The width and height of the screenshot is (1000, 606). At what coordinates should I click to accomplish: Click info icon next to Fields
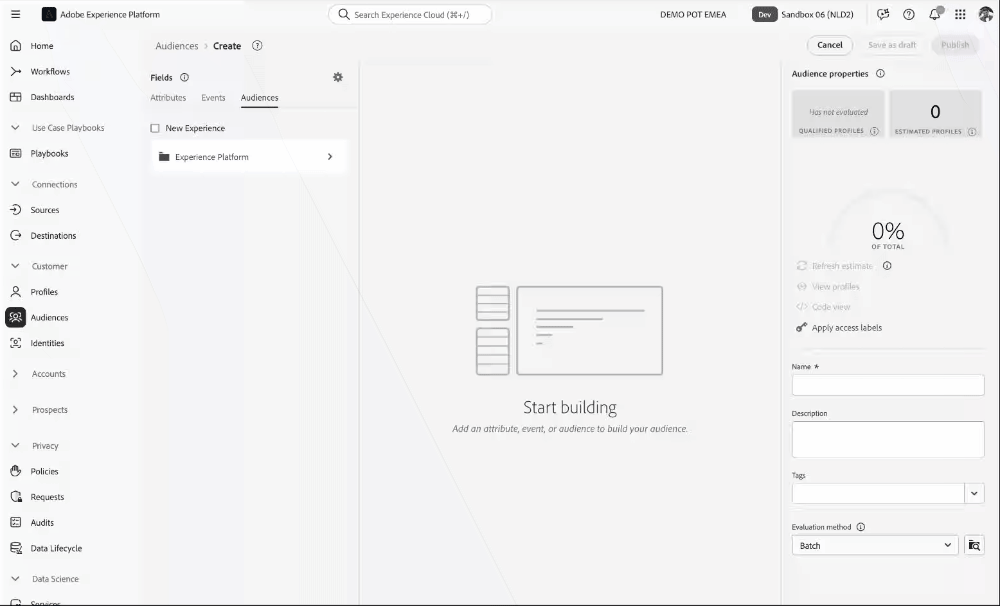pyautogui.click(x=184, y=77)
